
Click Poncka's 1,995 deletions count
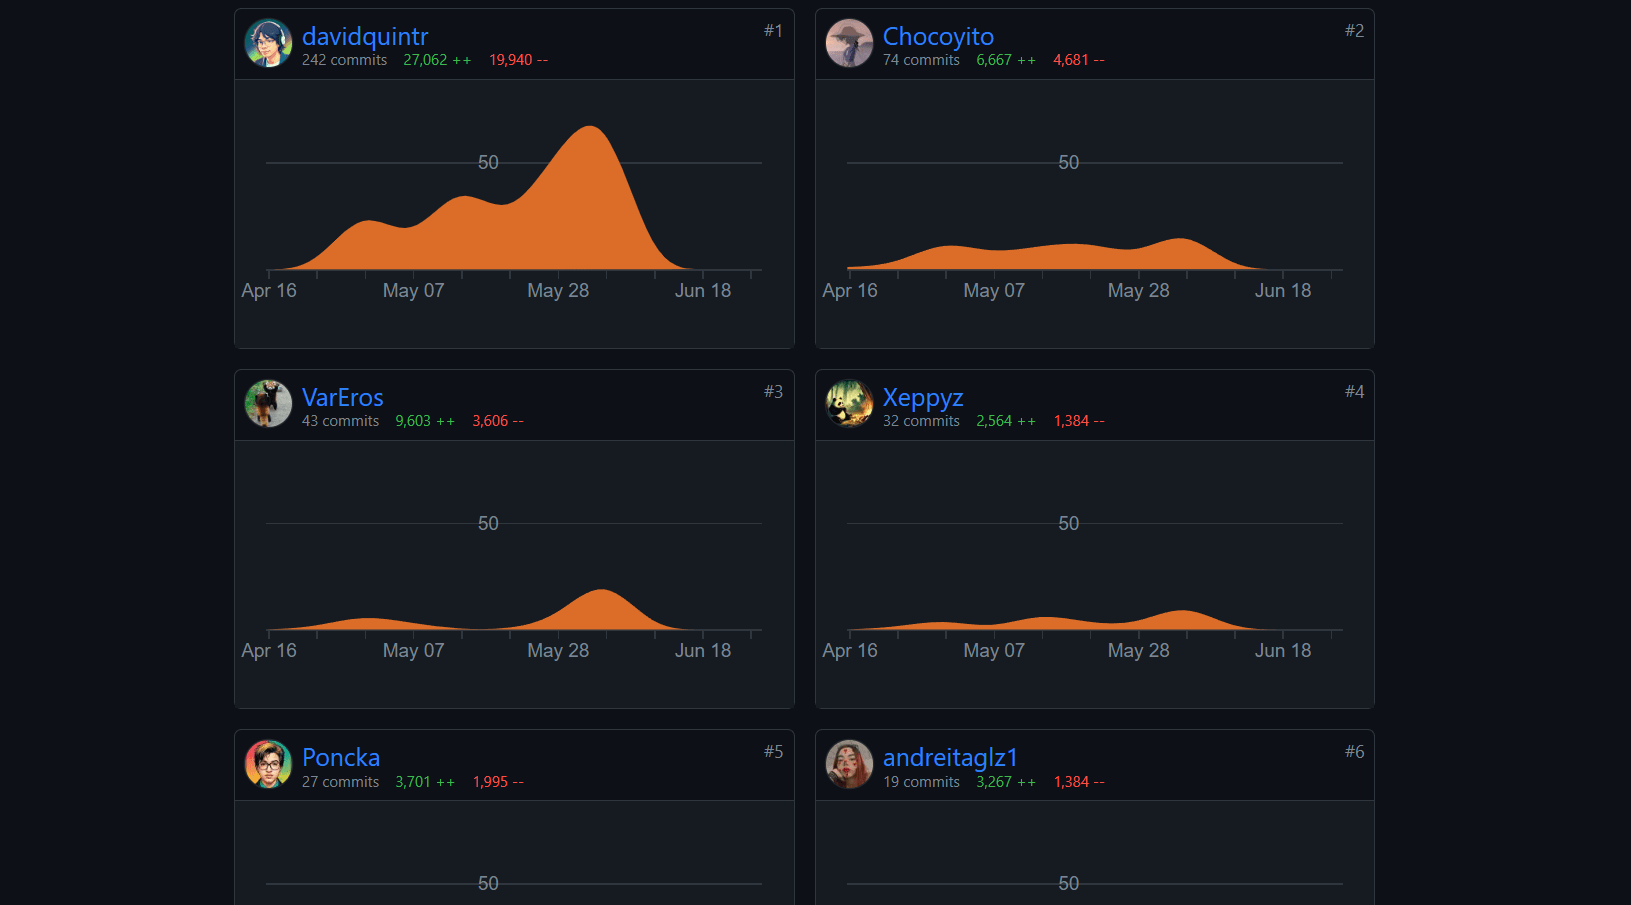click(498, 782)
